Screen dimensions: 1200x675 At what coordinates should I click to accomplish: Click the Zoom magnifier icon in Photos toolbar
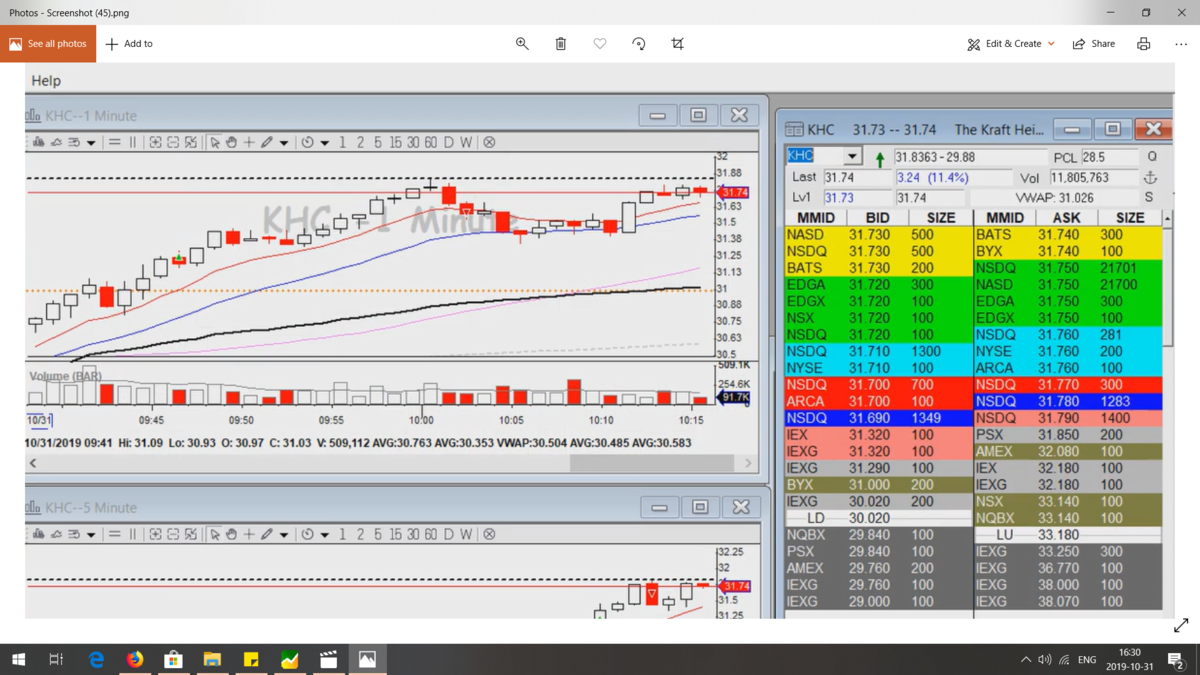pyautogui.click(x=522, y=44)
